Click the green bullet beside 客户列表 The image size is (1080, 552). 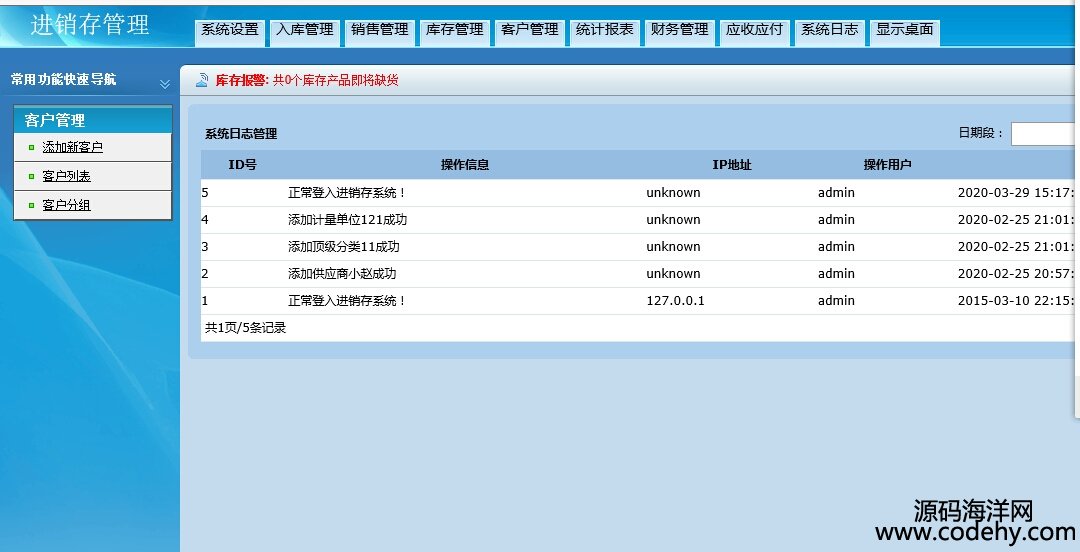pyautogui.click(x=32, y=176)
